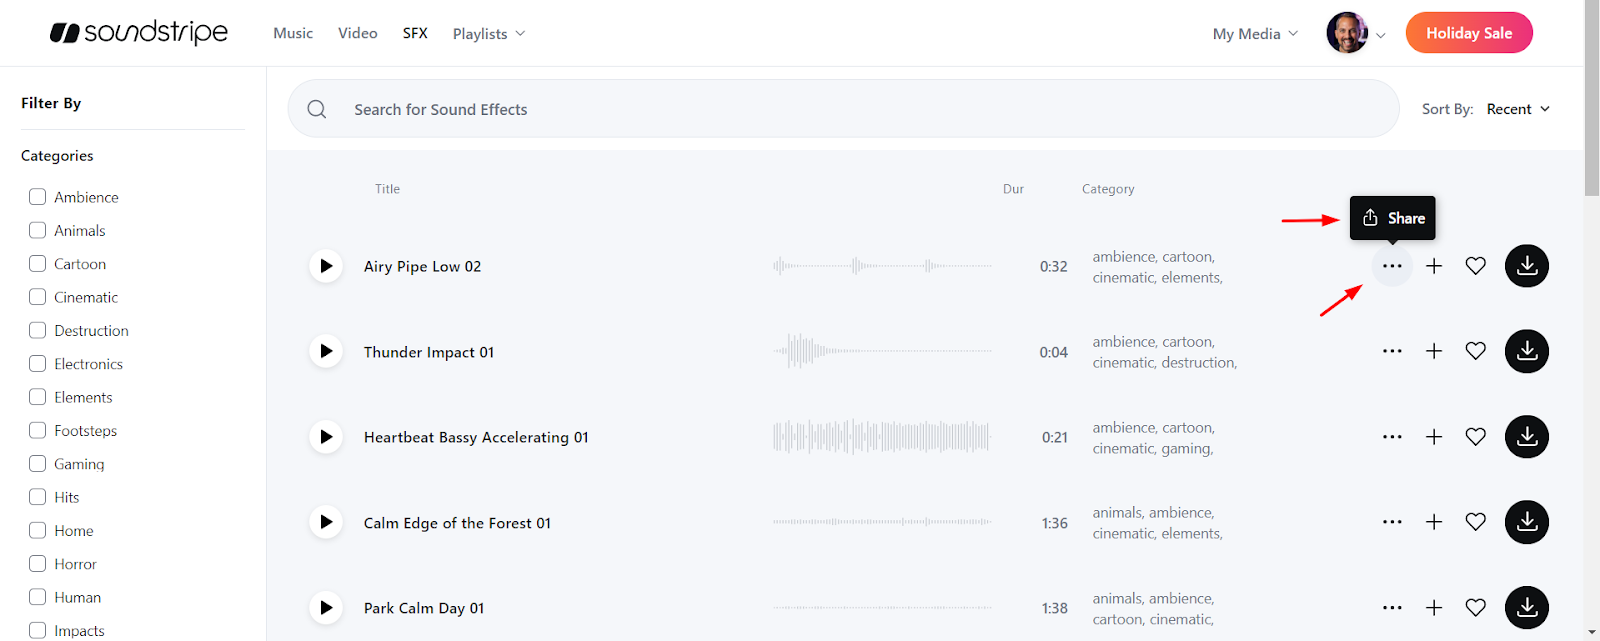1600x641 pixels.
Task: Open three-dot menu for Heartbeat Bassy Accelerating 01
Action: pos(1392,437)
